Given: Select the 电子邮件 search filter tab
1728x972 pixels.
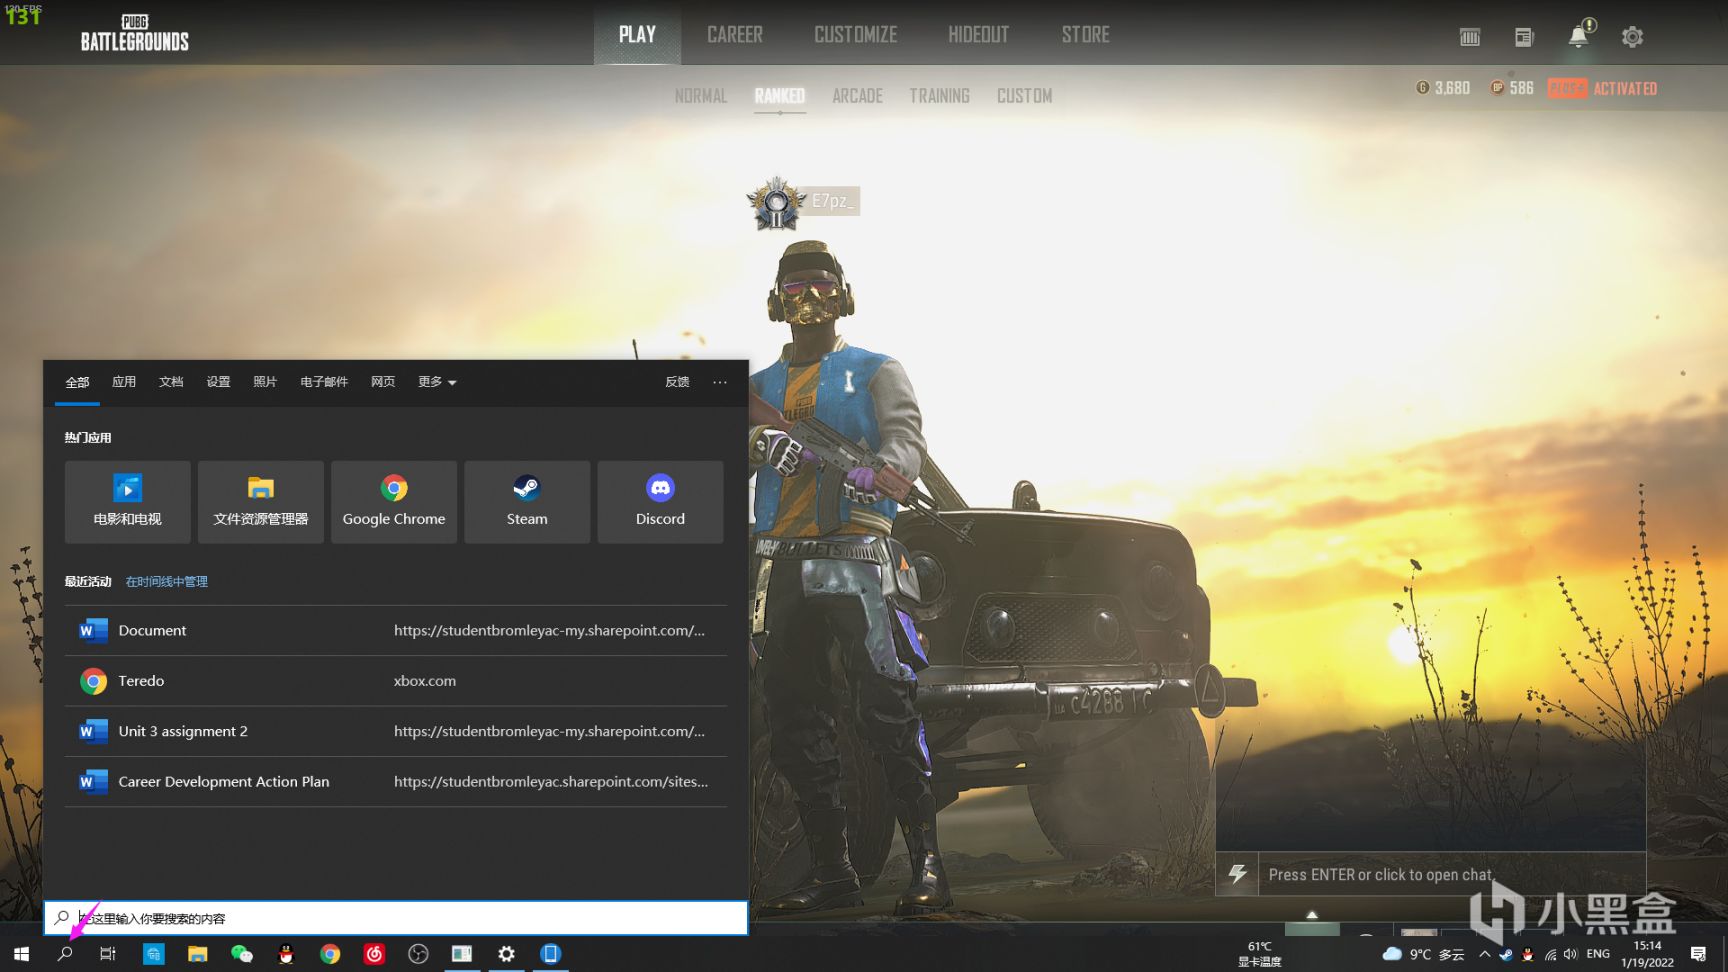Looking at the screenshot, I should [324, 382].
